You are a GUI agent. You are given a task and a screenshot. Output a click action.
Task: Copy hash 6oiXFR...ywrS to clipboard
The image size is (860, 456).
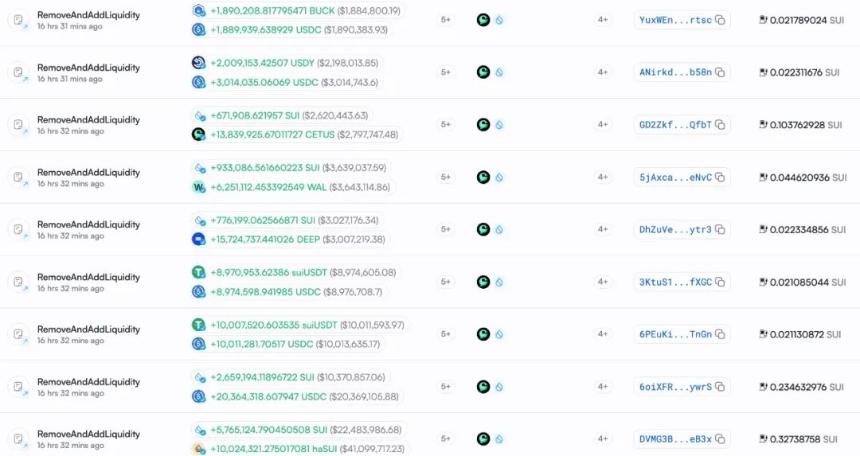coord(721,387)
